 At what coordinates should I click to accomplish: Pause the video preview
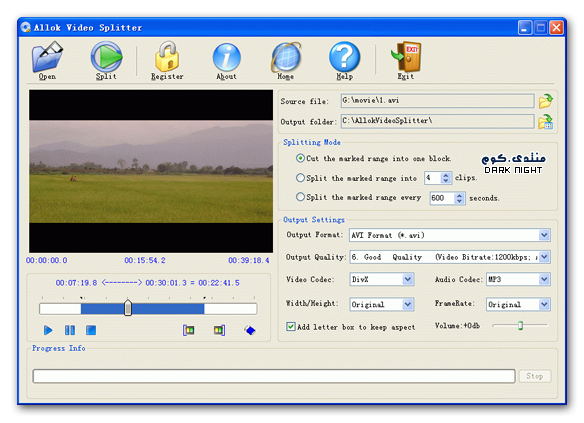(70, 330)
